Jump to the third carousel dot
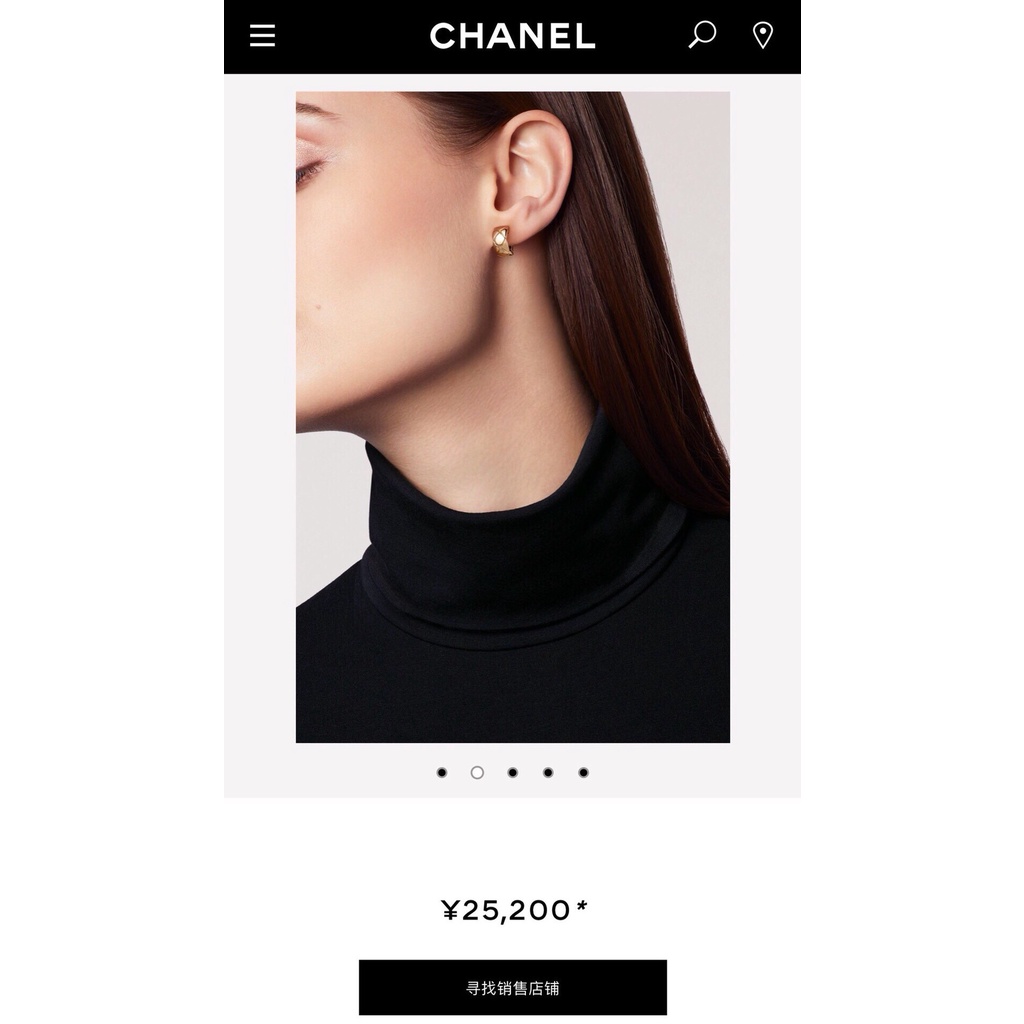Screen dimensions: 1024x1024 point(513,773)
